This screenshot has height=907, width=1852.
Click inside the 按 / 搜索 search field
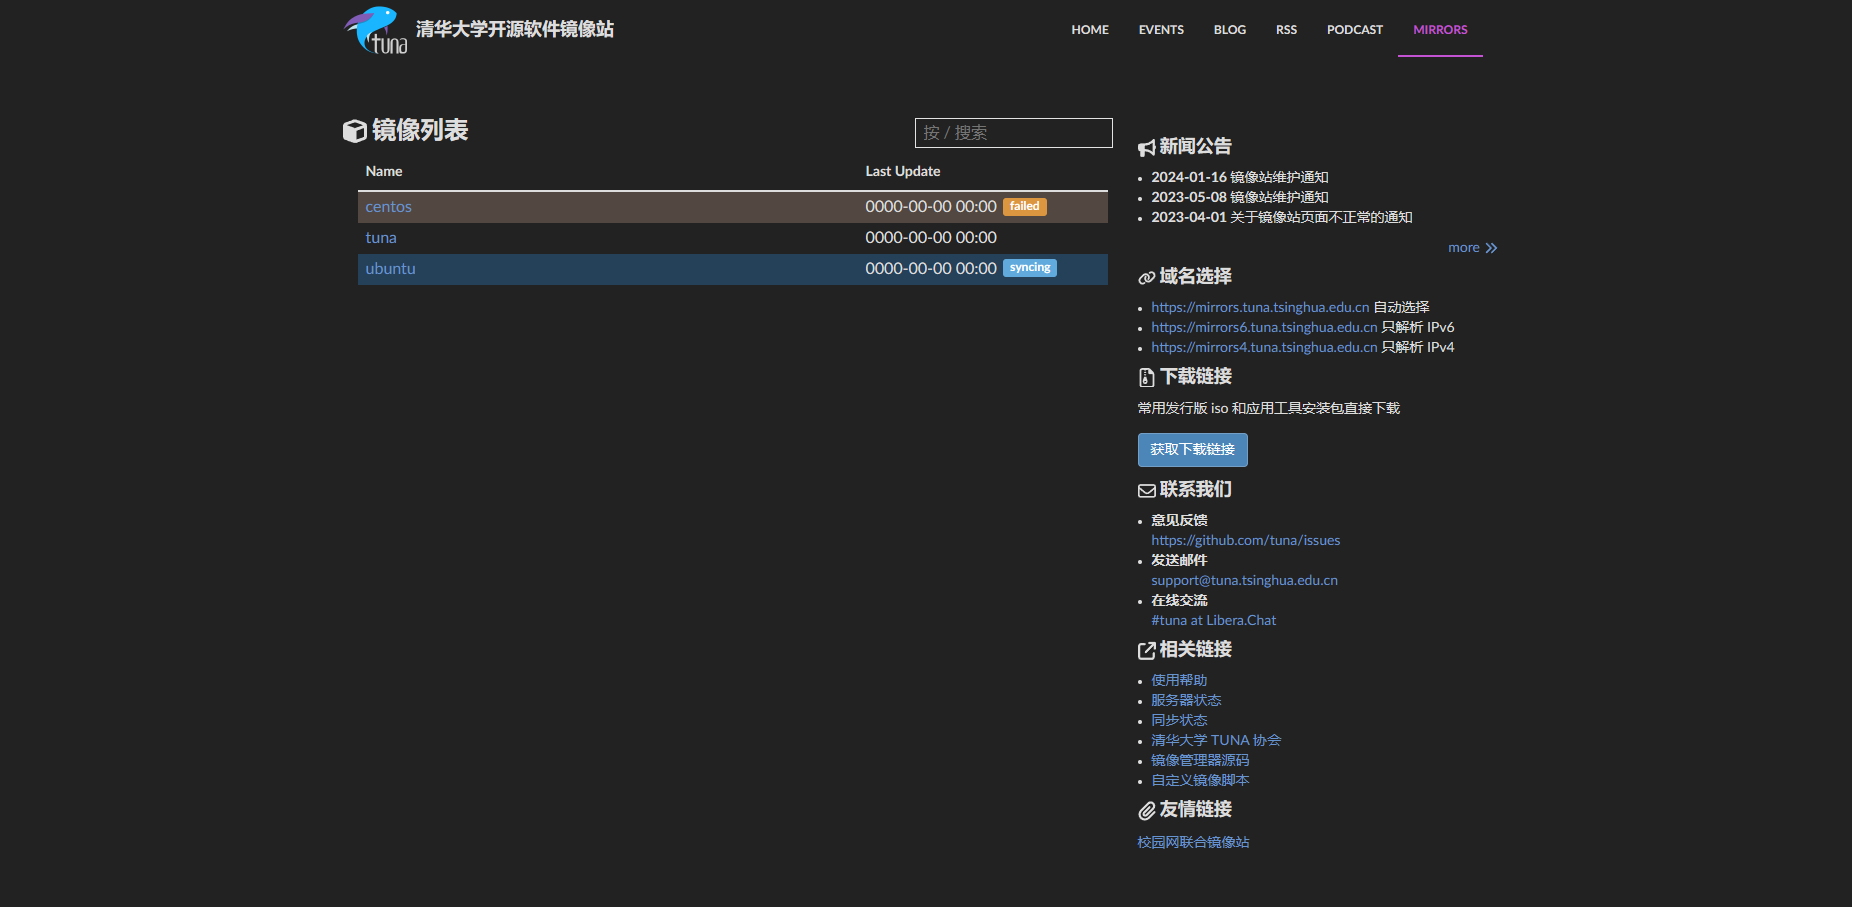pos(1013,132)
